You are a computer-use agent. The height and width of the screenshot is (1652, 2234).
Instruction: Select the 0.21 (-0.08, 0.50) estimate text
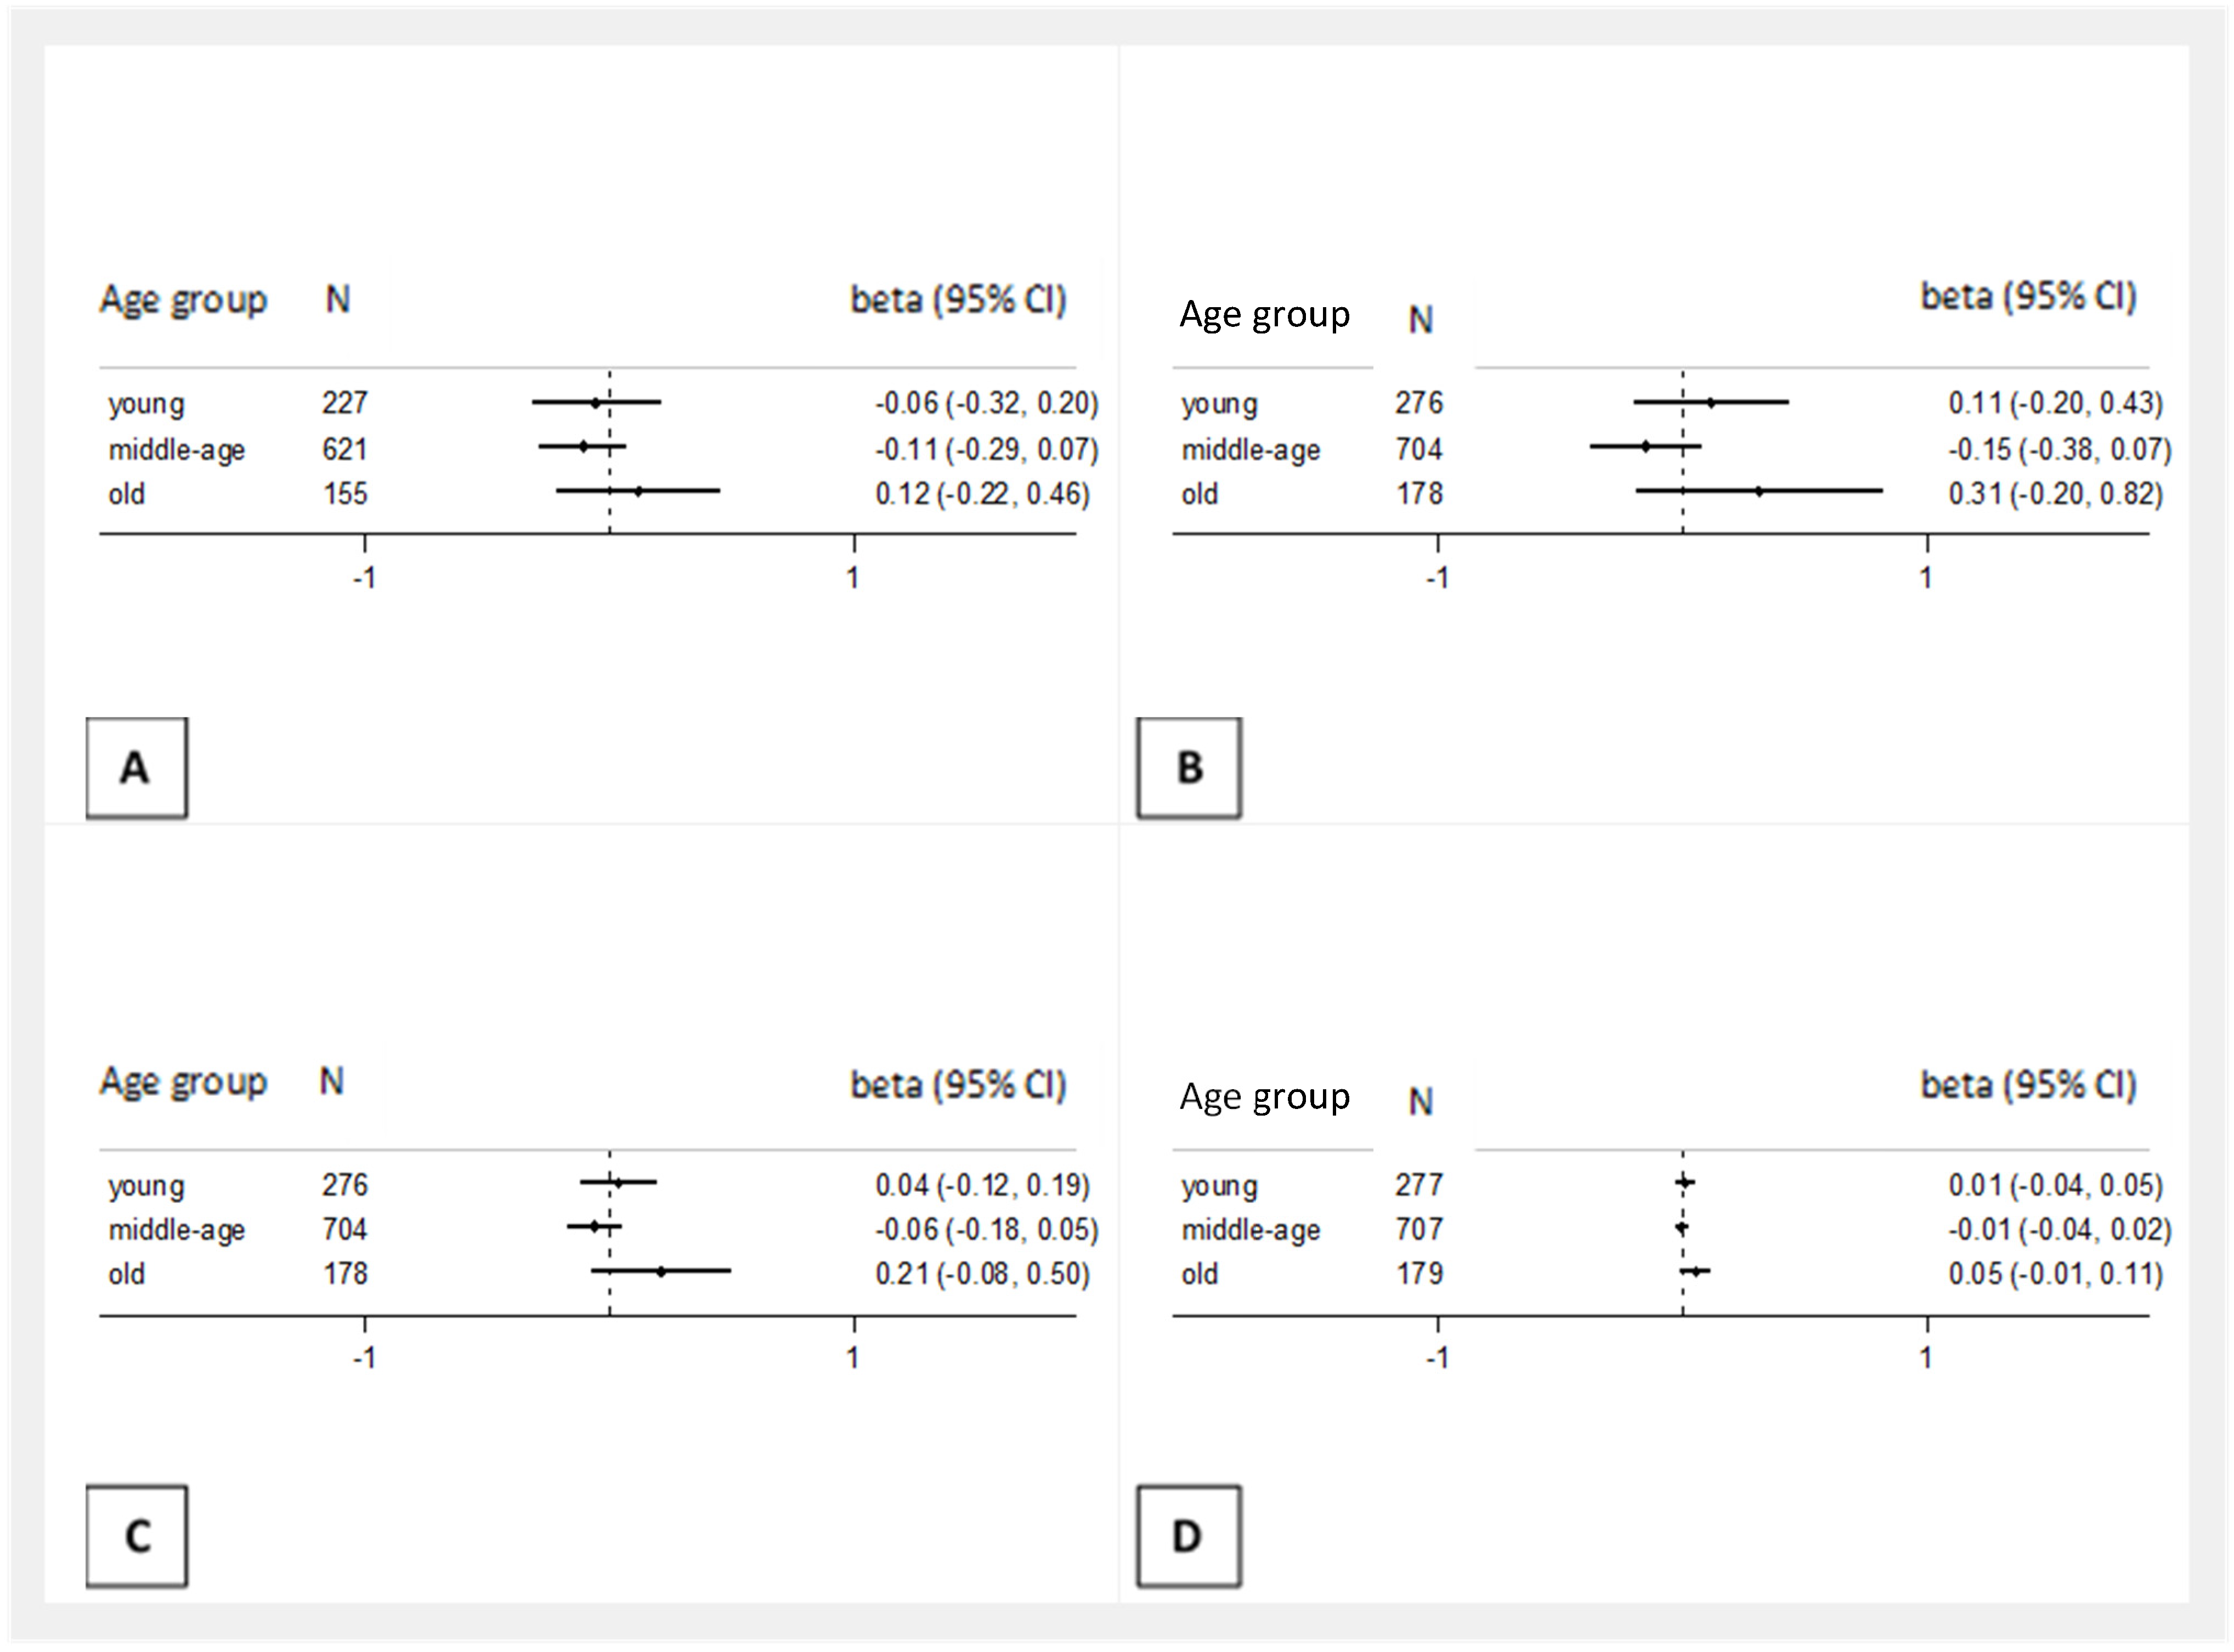point(982,1274)
